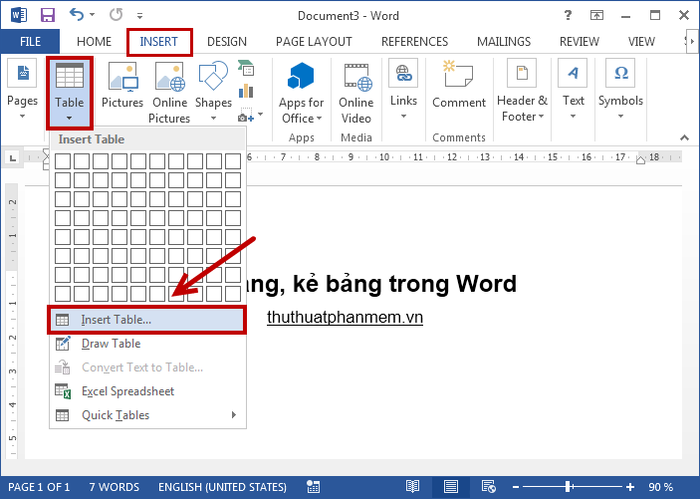Switch to Print Layout view
Image resolution: width=700 pixels, height=499 pixels.
click(450, 487)
